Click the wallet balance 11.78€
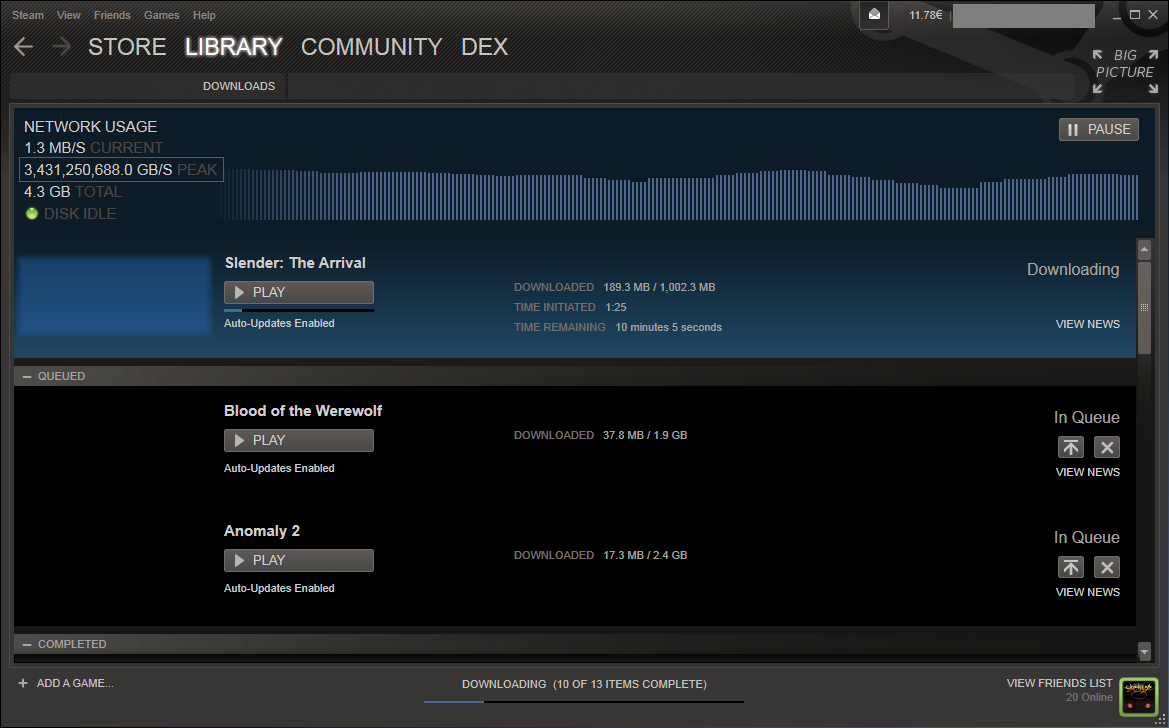Image resolution: width=1169 pixels, height=728 pixels. (x=925, y=15)
